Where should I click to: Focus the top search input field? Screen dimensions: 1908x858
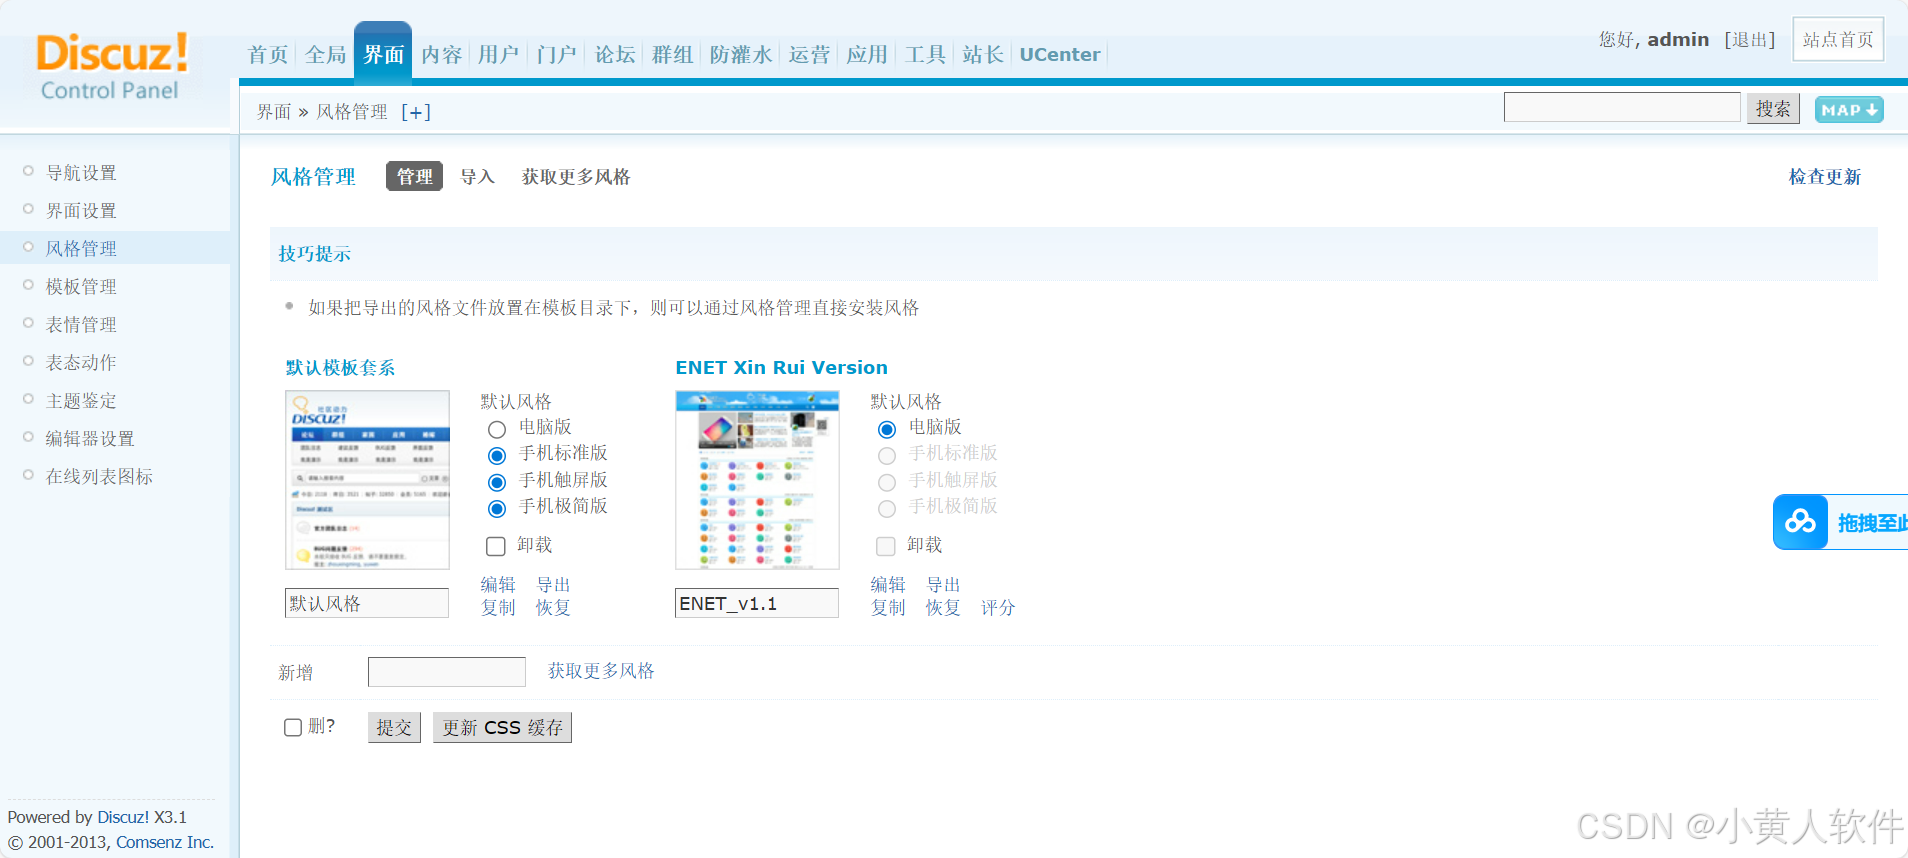tap(1622, 107)
